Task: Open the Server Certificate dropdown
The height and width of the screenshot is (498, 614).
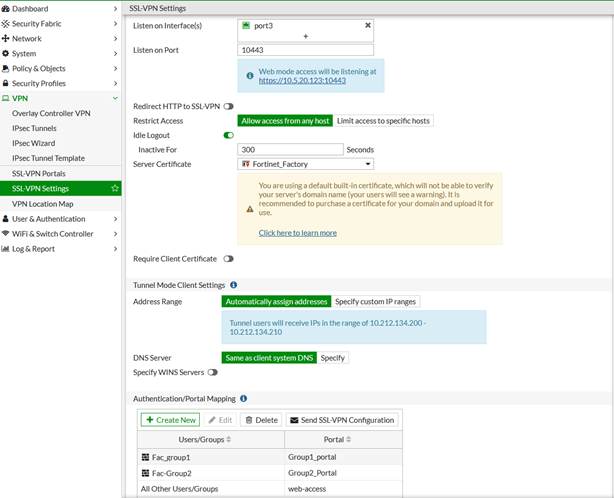Action: pos(305,164)
